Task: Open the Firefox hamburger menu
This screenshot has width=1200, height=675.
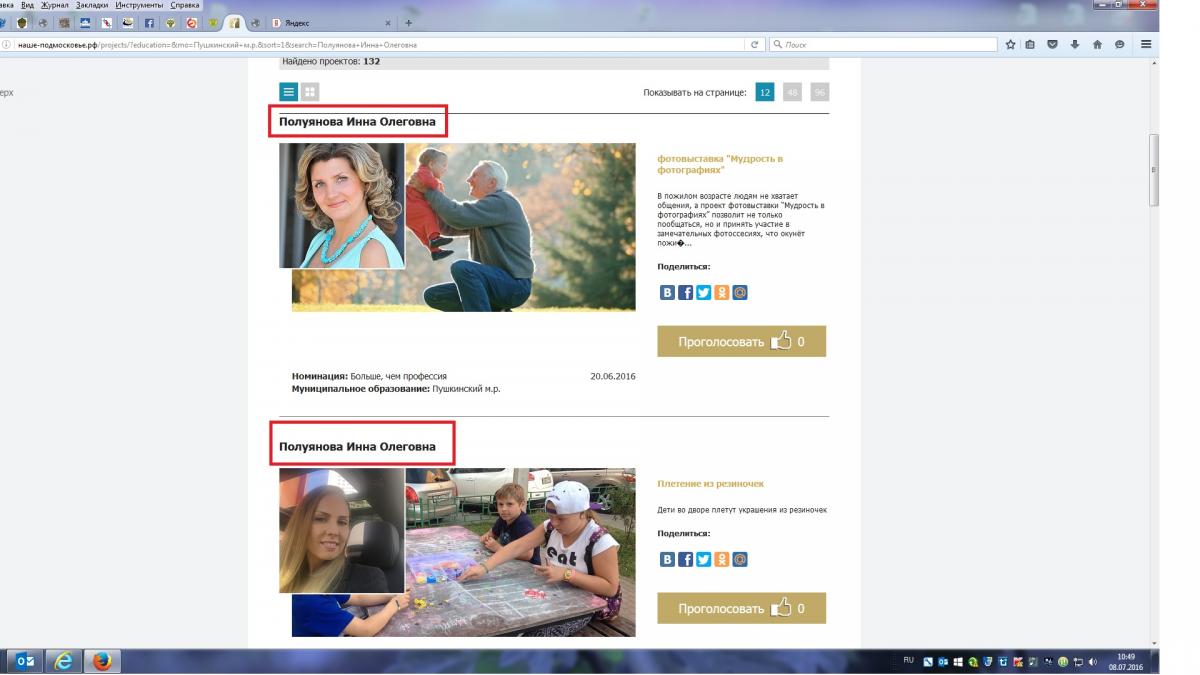Action: point(1146,44)
